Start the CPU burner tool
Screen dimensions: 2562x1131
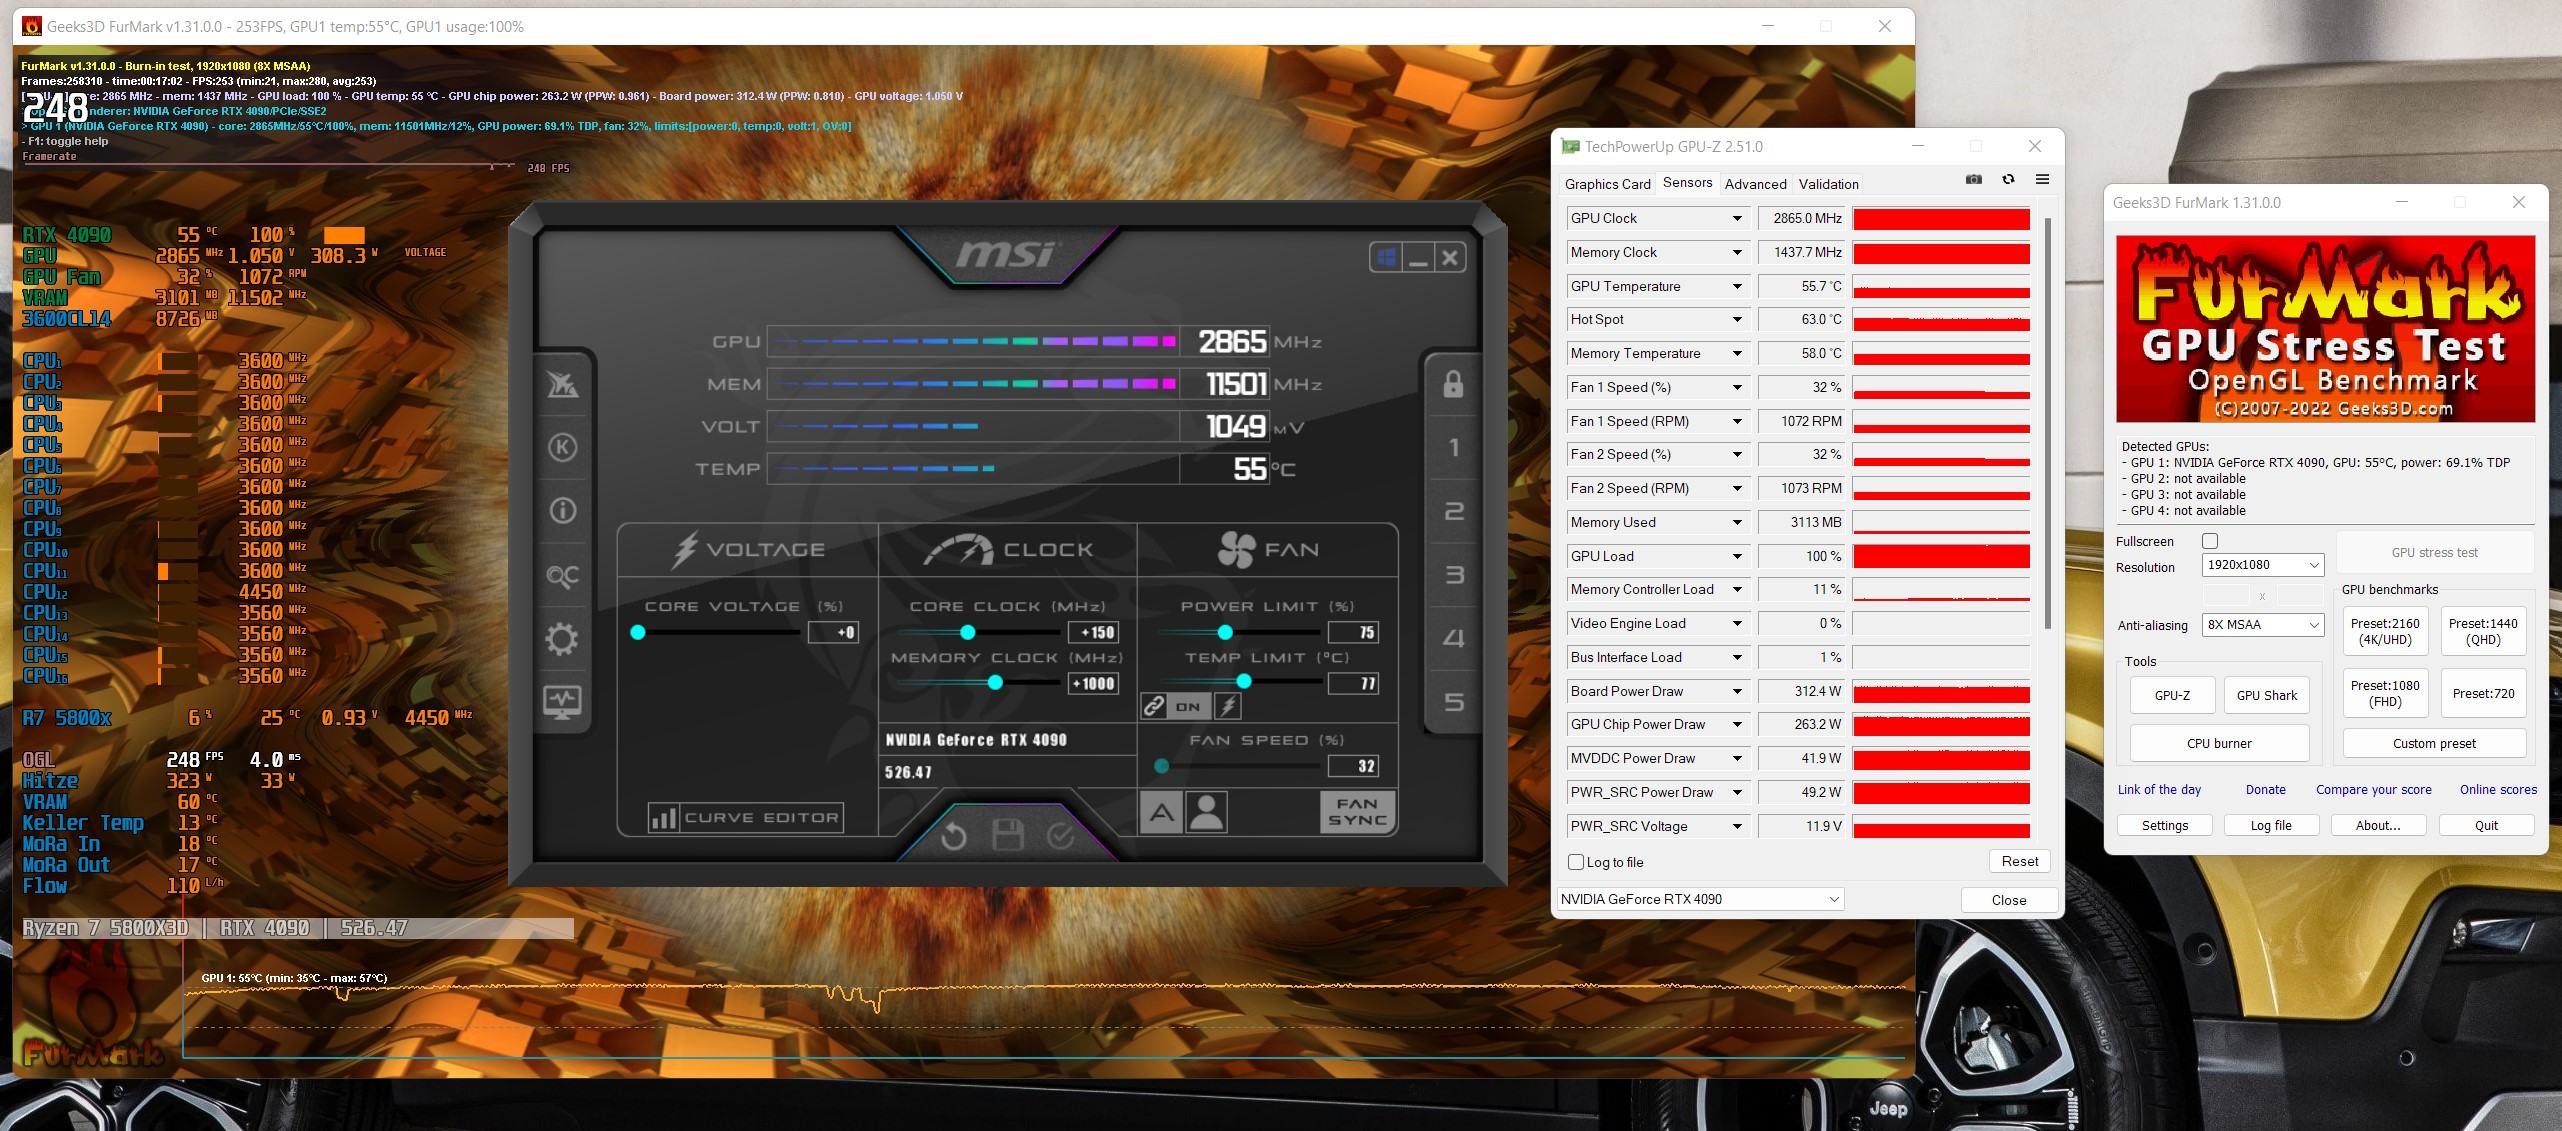[2219, 743]
